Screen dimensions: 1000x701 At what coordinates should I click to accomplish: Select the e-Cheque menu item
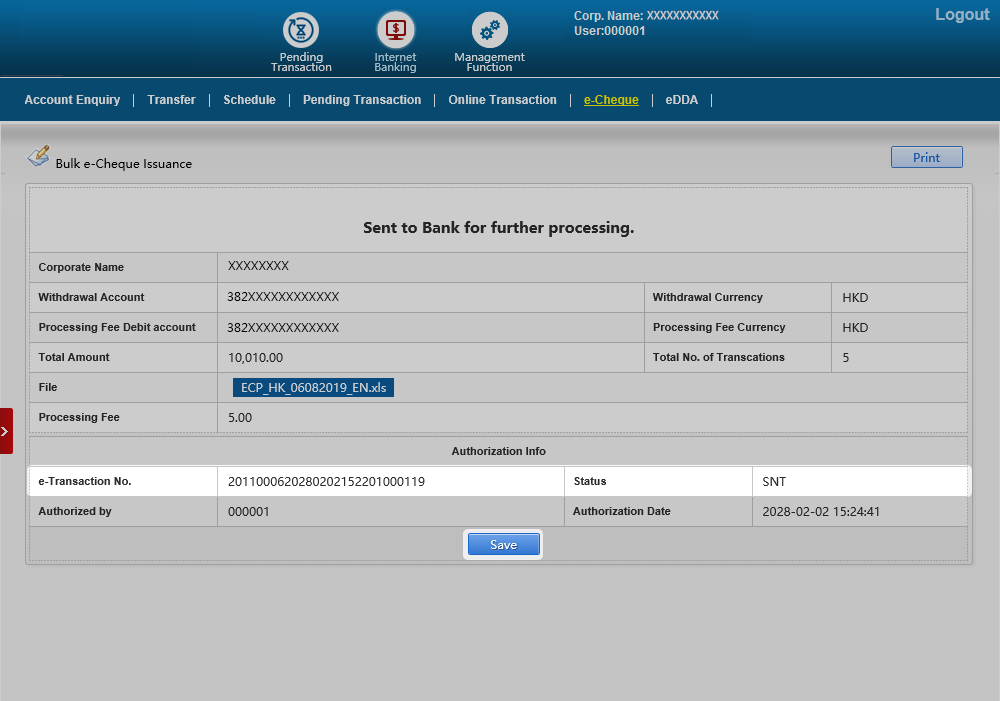[x=611, y=100]
